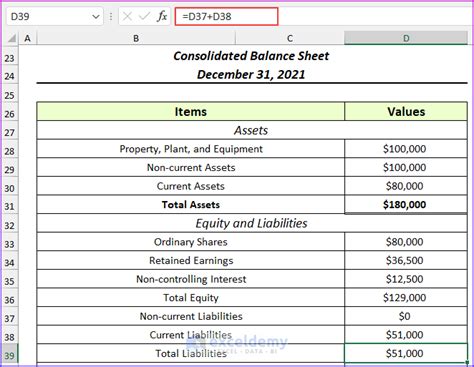
Task: Select the $51,000 Current Liabilities value
Action: 406,335
